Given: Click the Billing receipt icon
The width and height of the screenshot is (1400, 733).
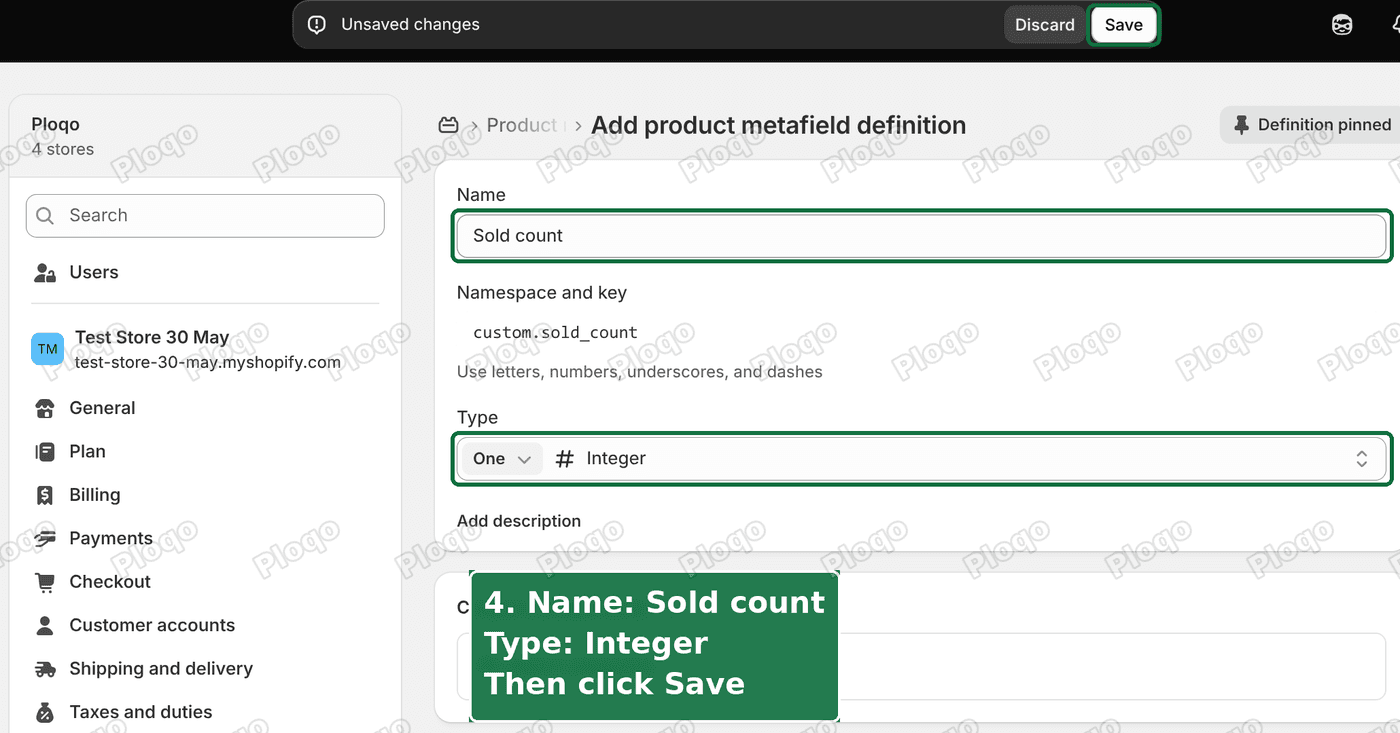Looking at the screenshot, I should coord(45,495).
